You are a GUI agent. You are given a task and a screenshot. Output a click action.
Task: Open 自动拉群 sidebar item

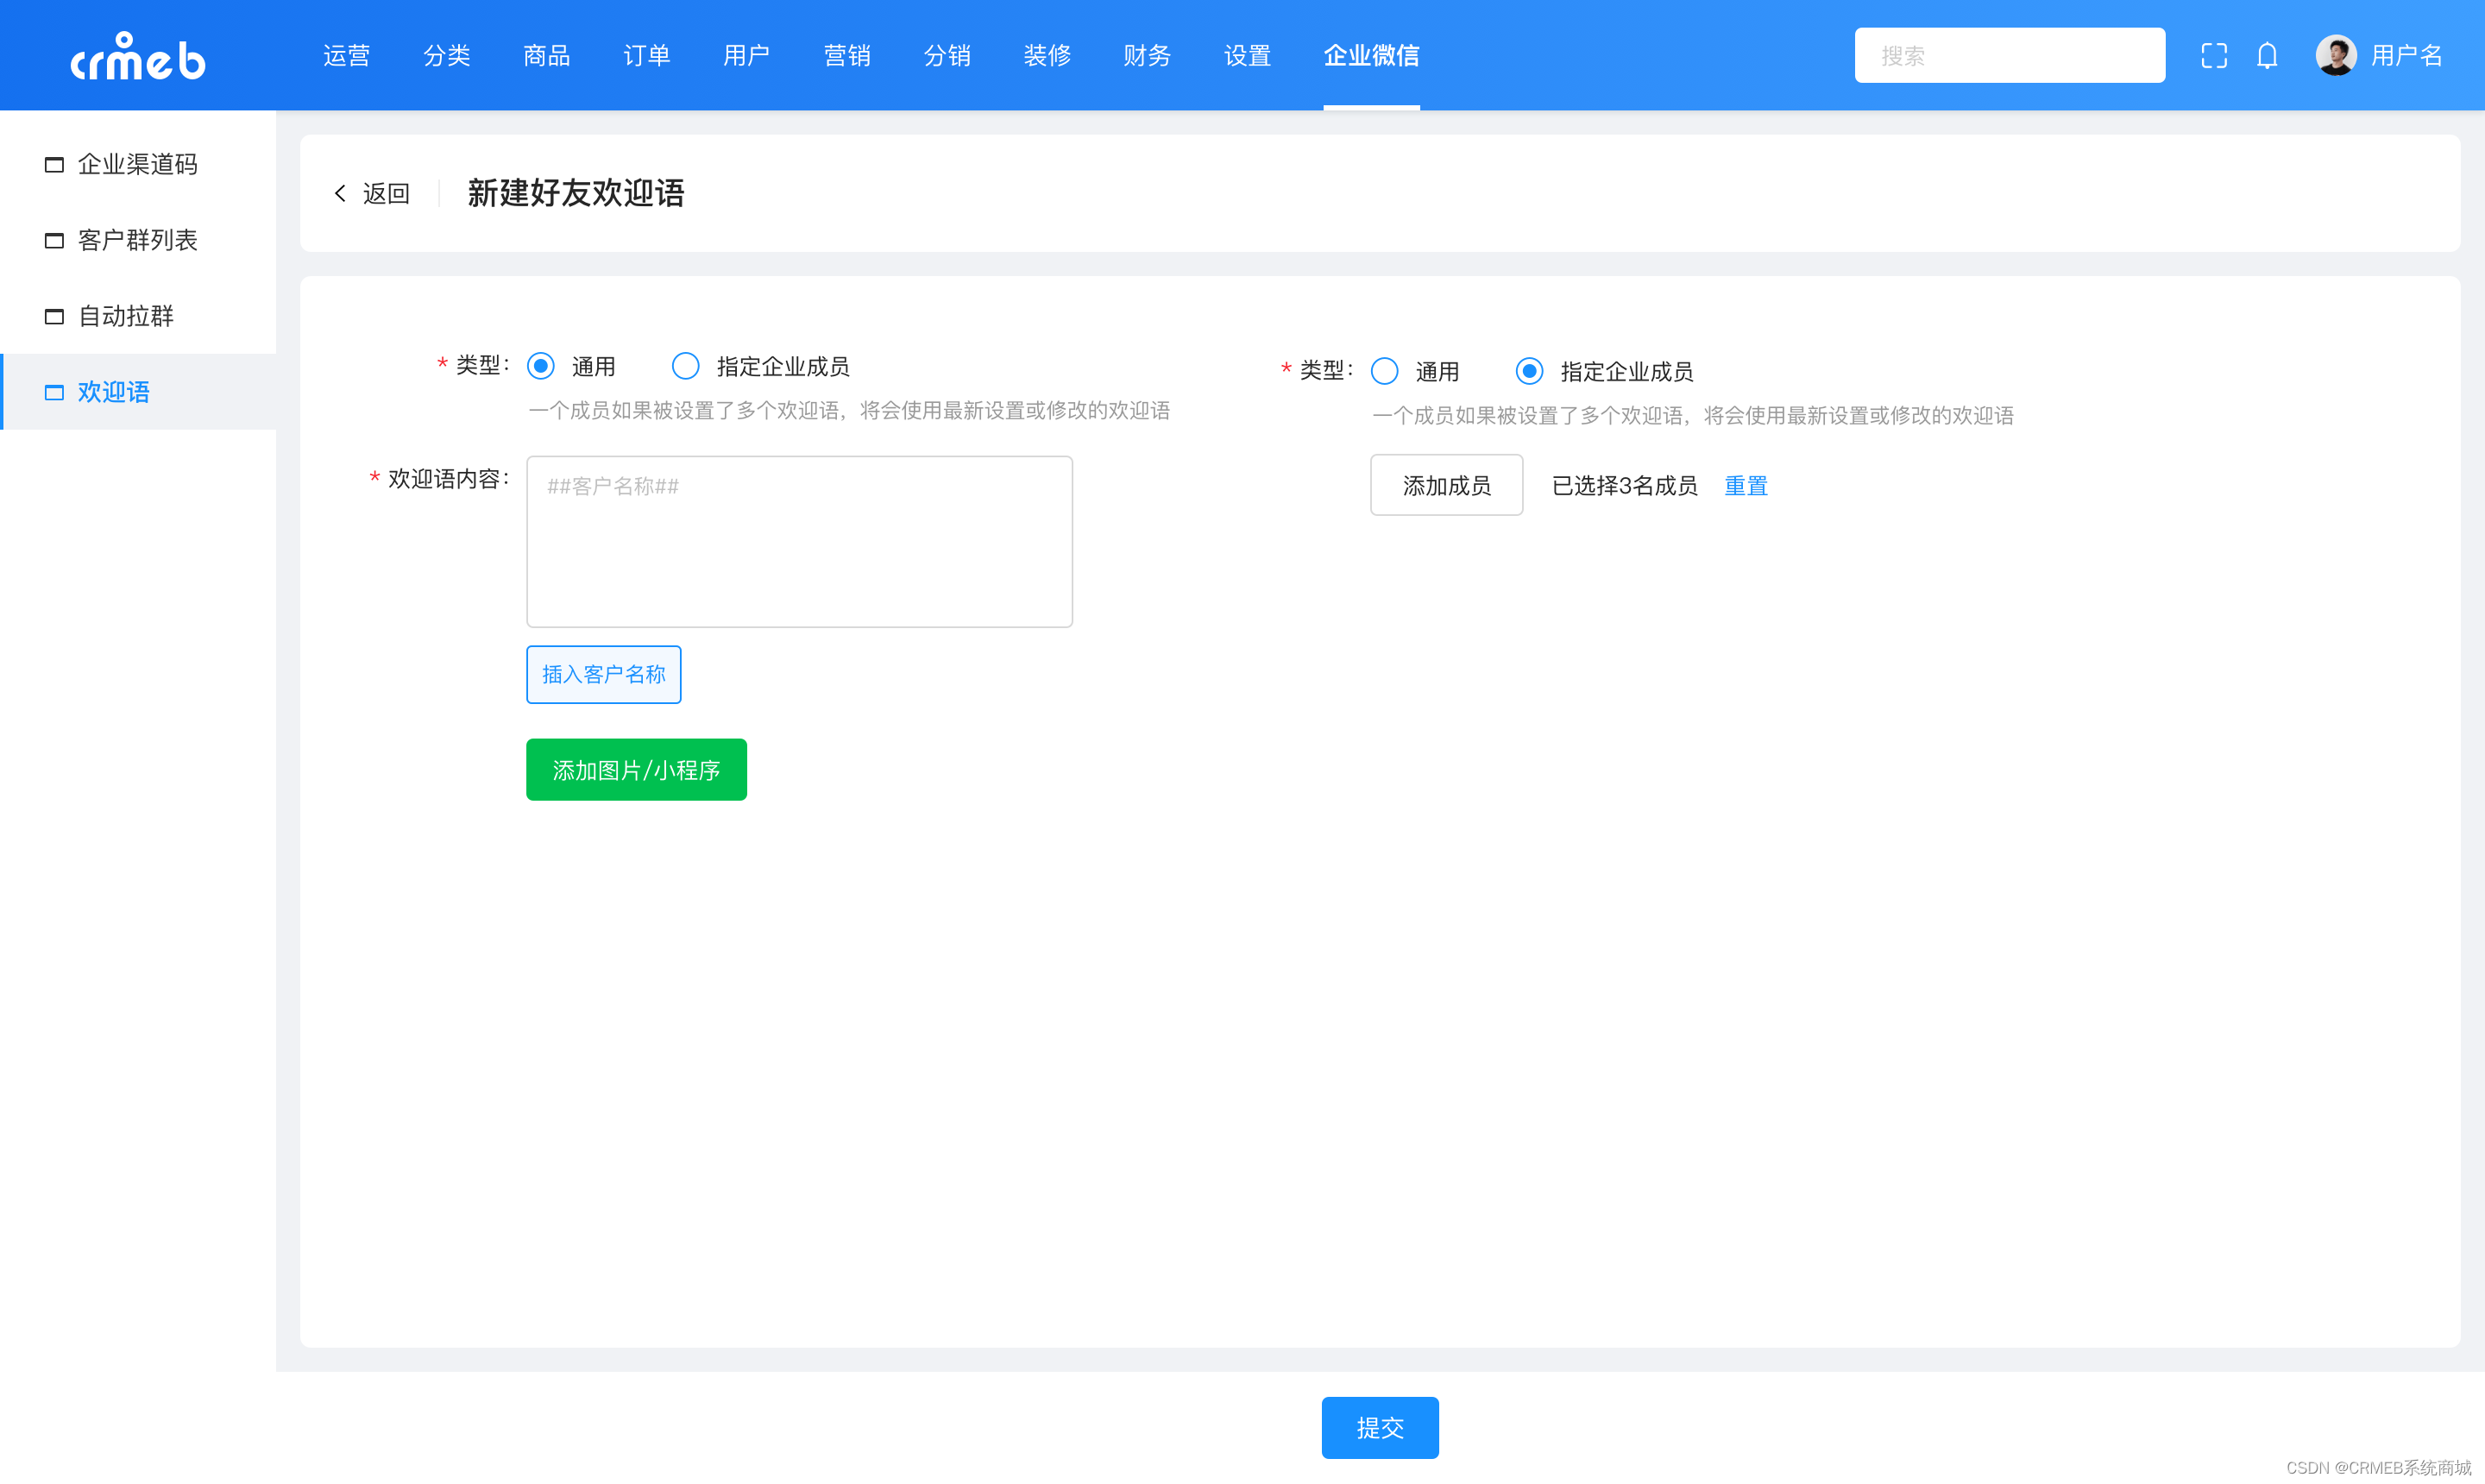pyautogui.click(x=125, y=316)
